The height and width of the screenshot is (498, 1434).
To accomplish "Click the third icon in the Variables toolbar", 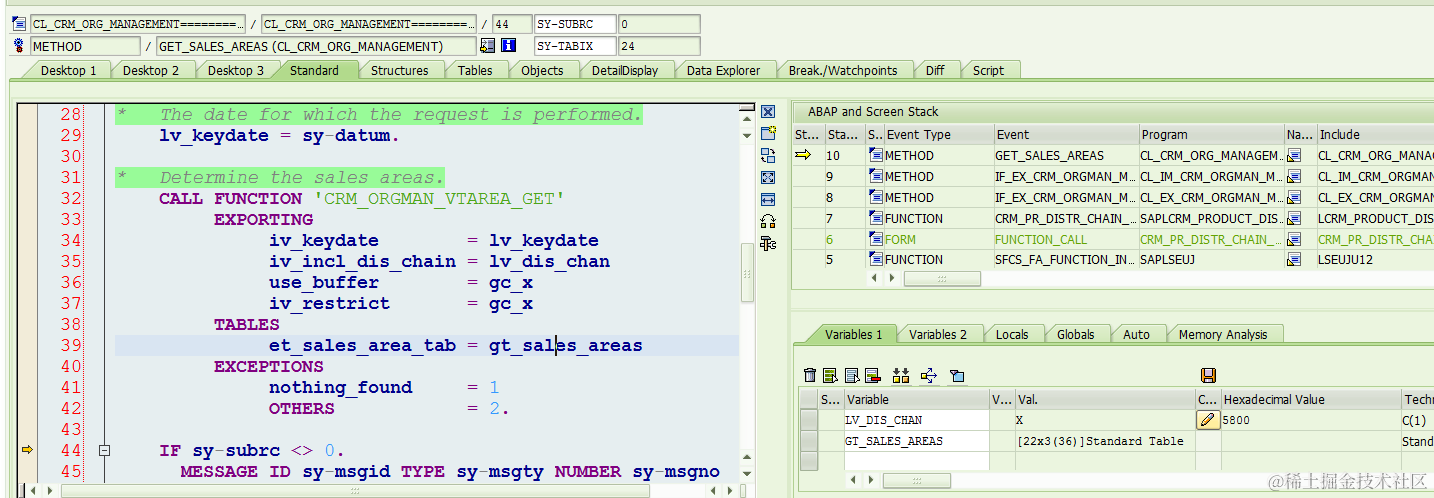I will (x=852, y=375).
